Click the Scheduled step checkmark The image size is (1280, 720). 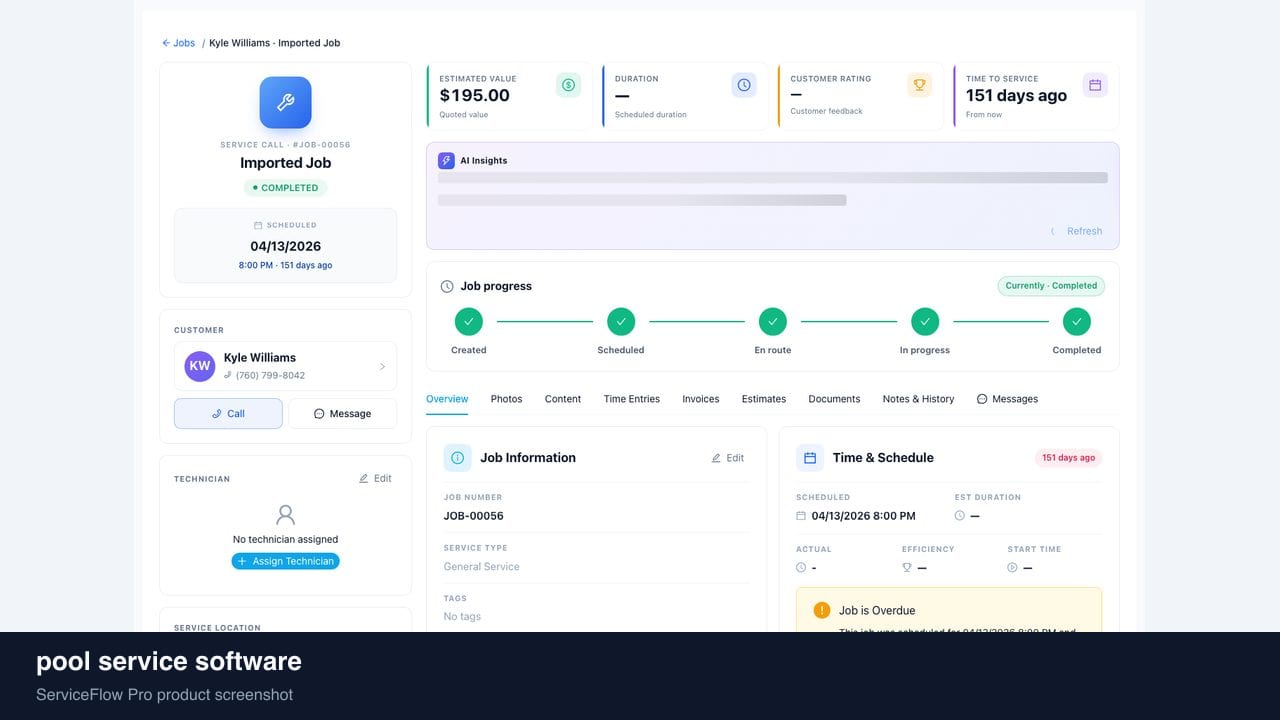point(621,321)
